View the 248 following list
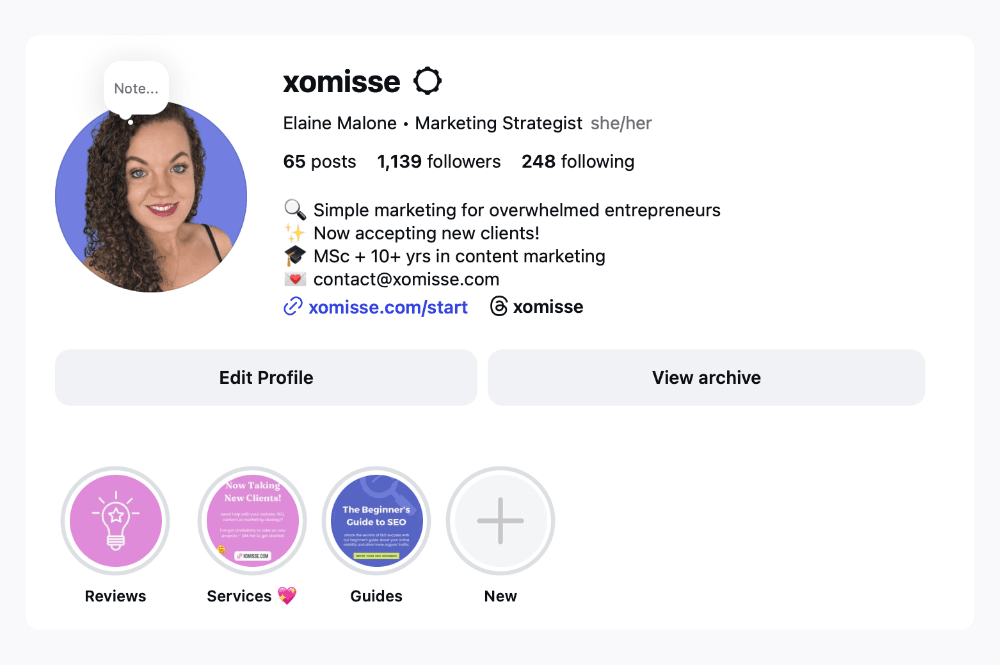The width and height of the screenshot is (1000, 665). tap(578, 161)
